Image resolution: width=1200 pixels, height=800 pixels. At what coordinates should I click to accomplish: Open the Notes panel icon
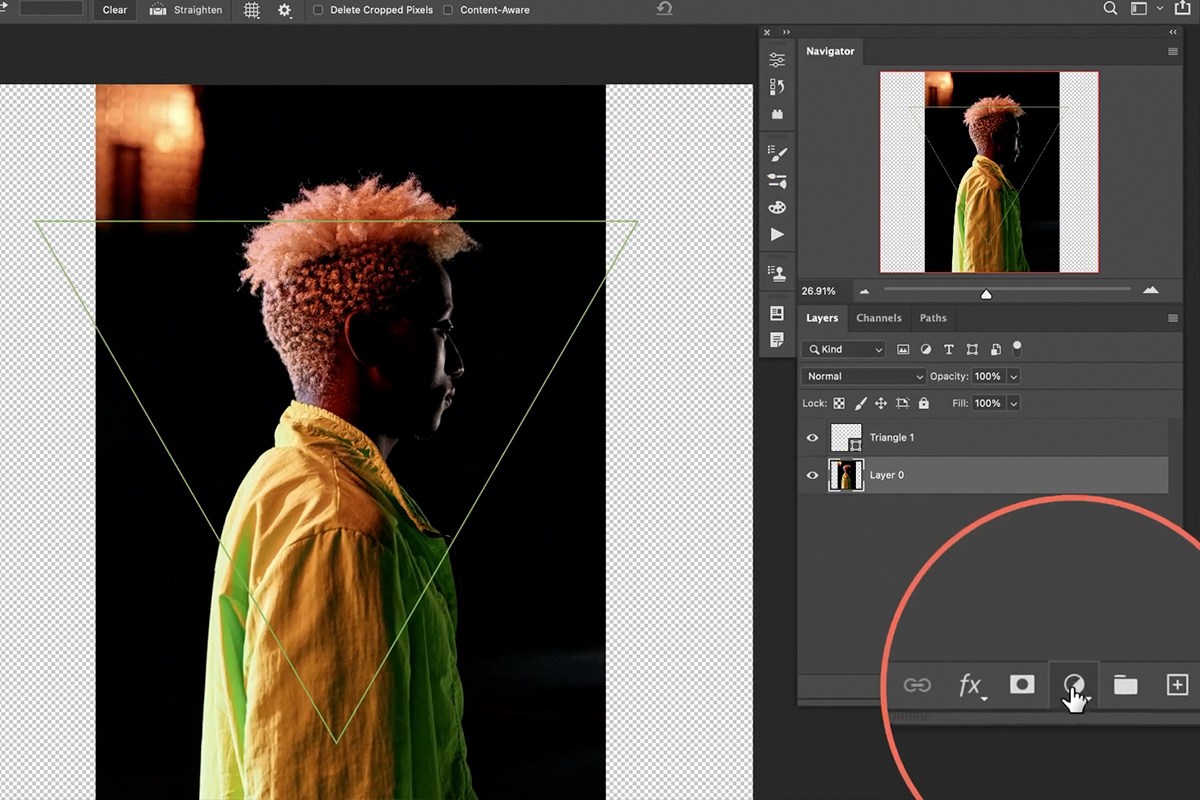click(777, 340)
